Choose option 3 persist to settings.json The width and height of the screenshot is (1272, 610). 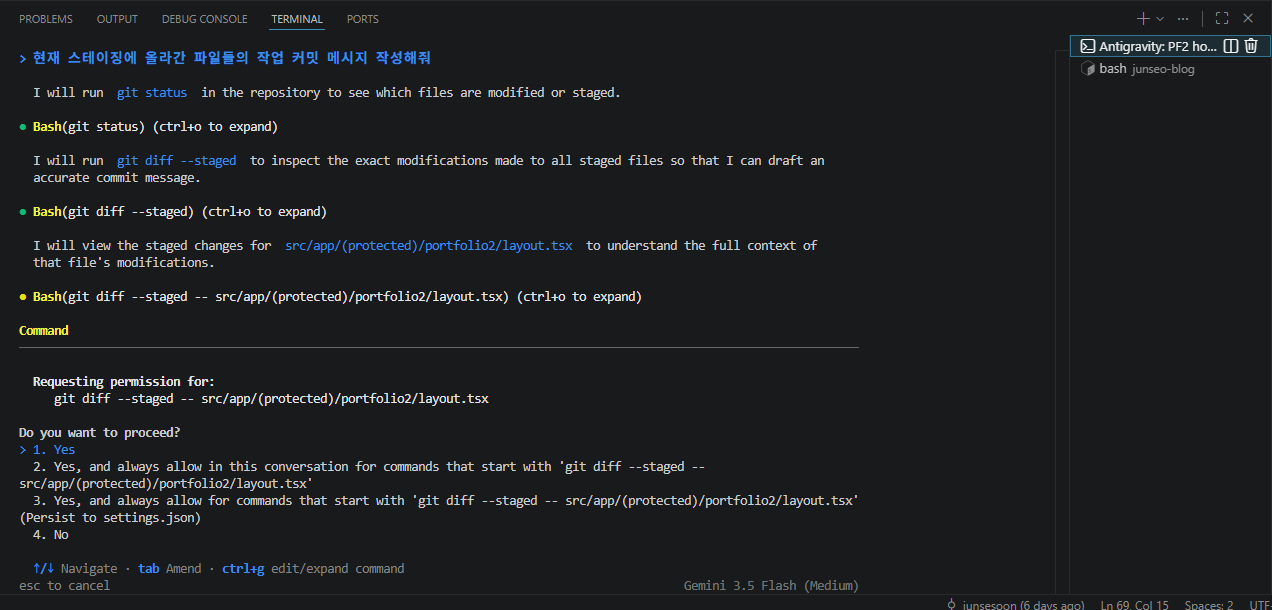click(440, 509)
